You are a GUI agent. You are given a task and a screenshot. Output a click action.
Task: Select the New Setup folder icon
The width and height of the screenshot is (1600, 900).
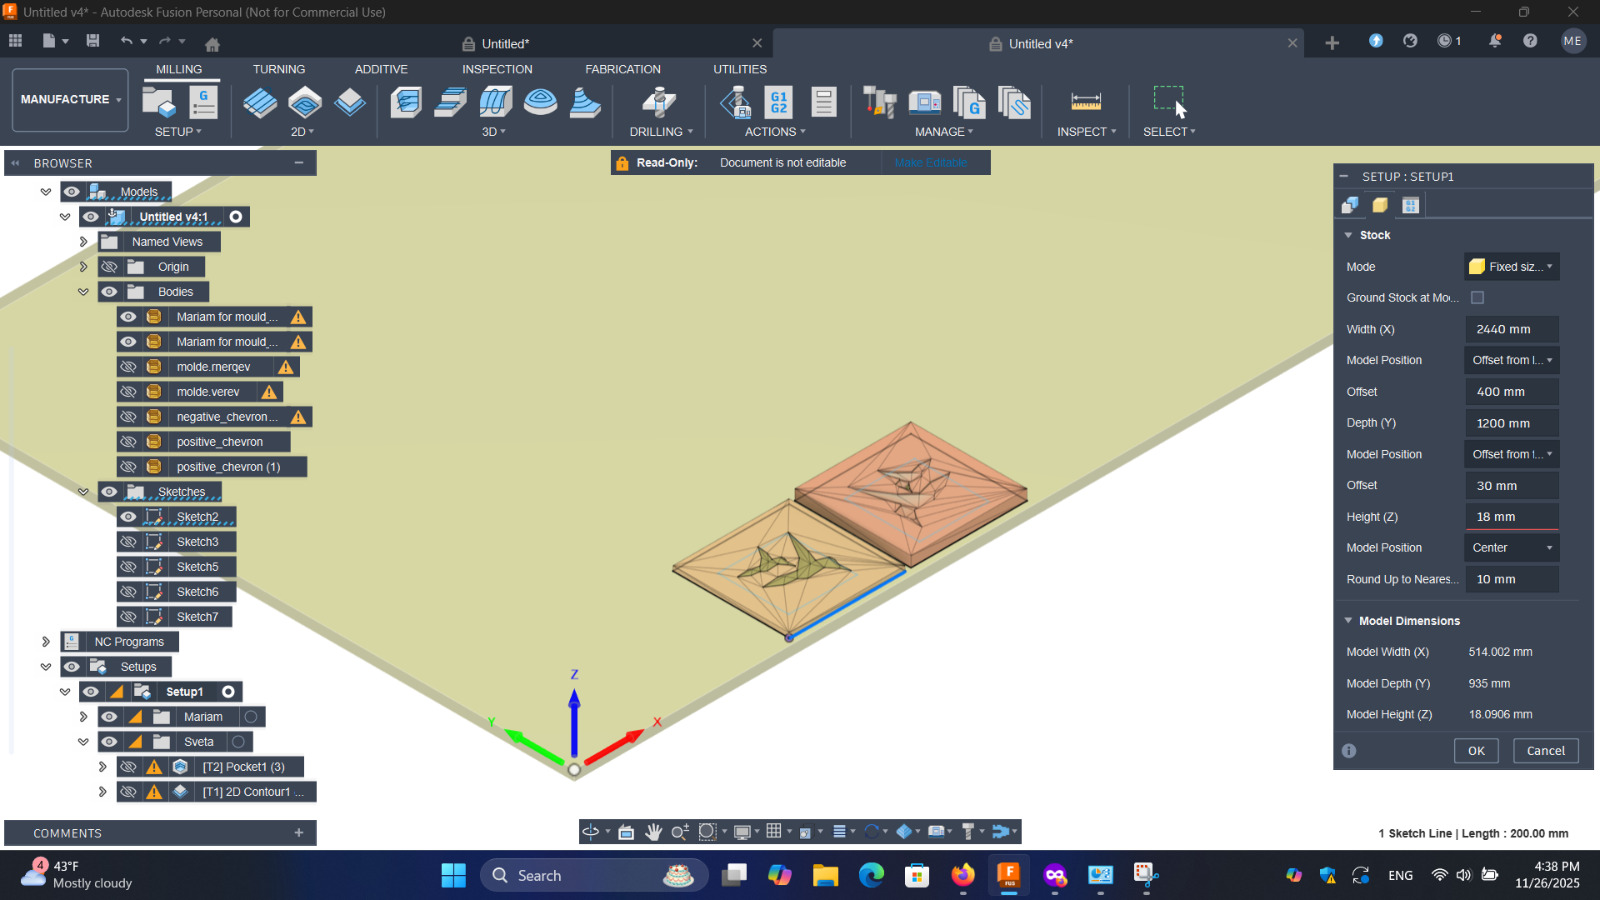point(159,102)
